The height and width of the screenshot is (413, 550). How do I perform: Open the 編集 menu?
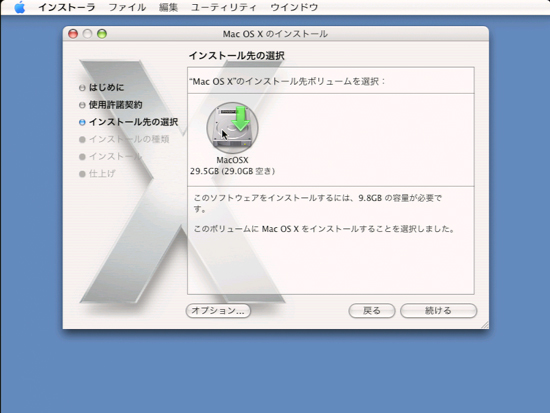(x=168, y=7)
